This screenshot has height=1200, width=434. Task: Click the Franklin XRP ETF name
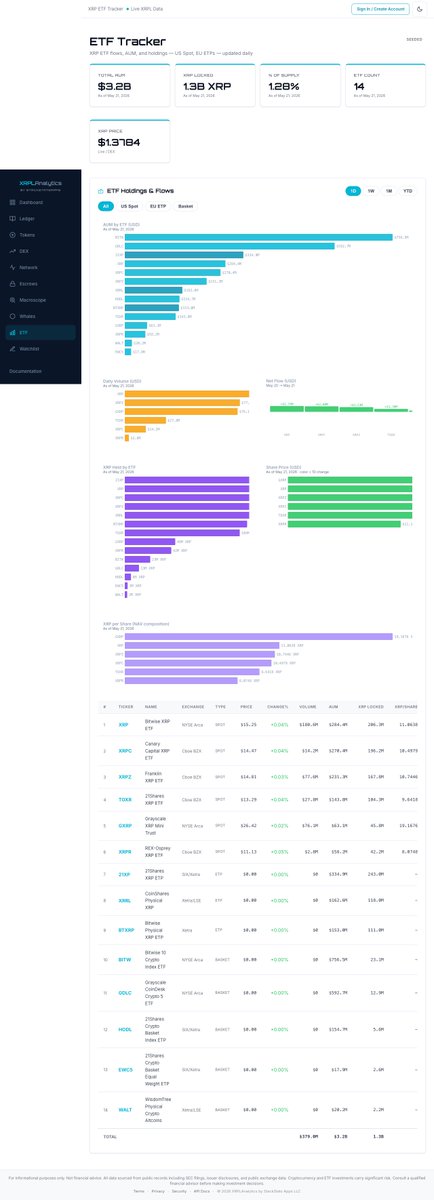[156, 776]
